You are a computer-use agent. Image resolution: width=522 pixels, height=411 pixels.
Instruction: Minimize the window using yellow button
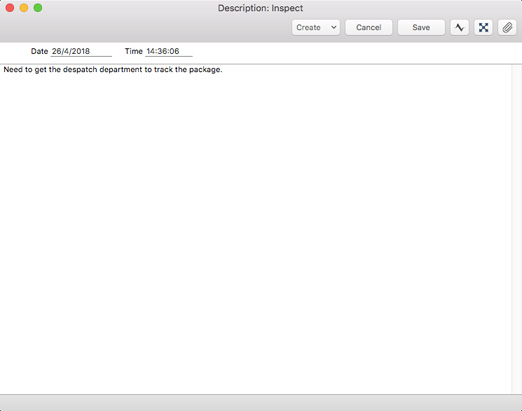(24, 8)
